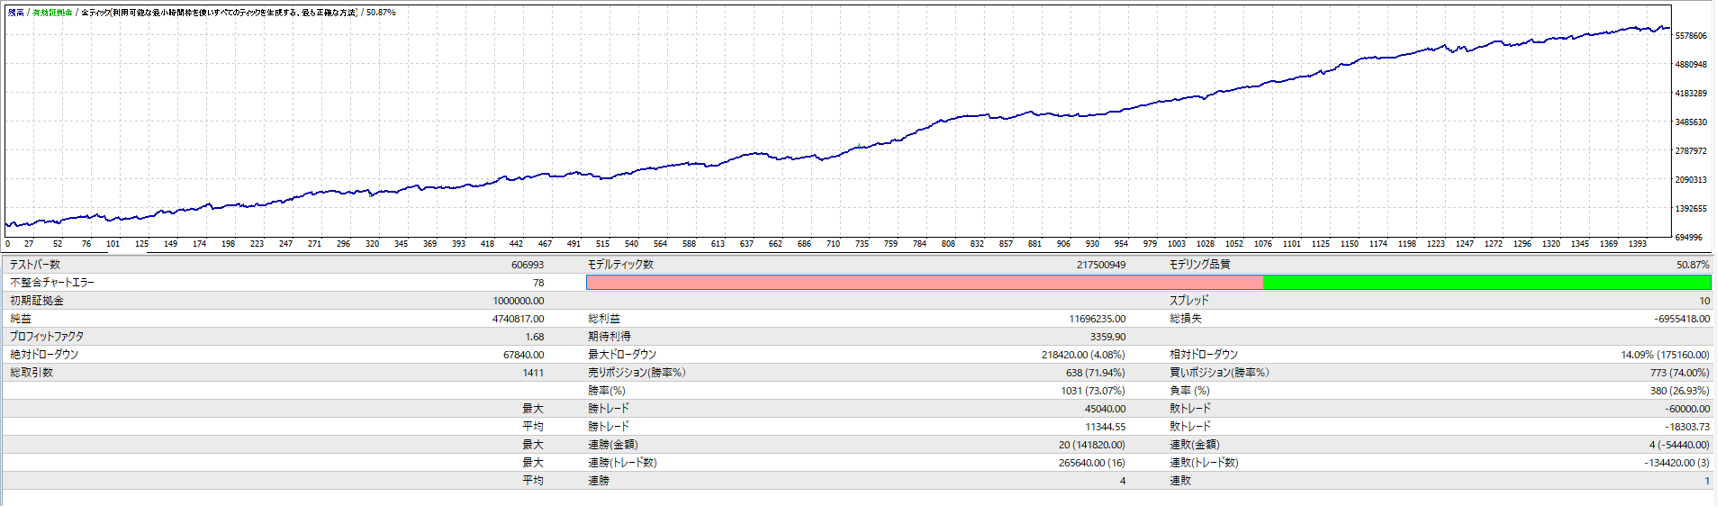Click the 負率 (%) label

1191,391
